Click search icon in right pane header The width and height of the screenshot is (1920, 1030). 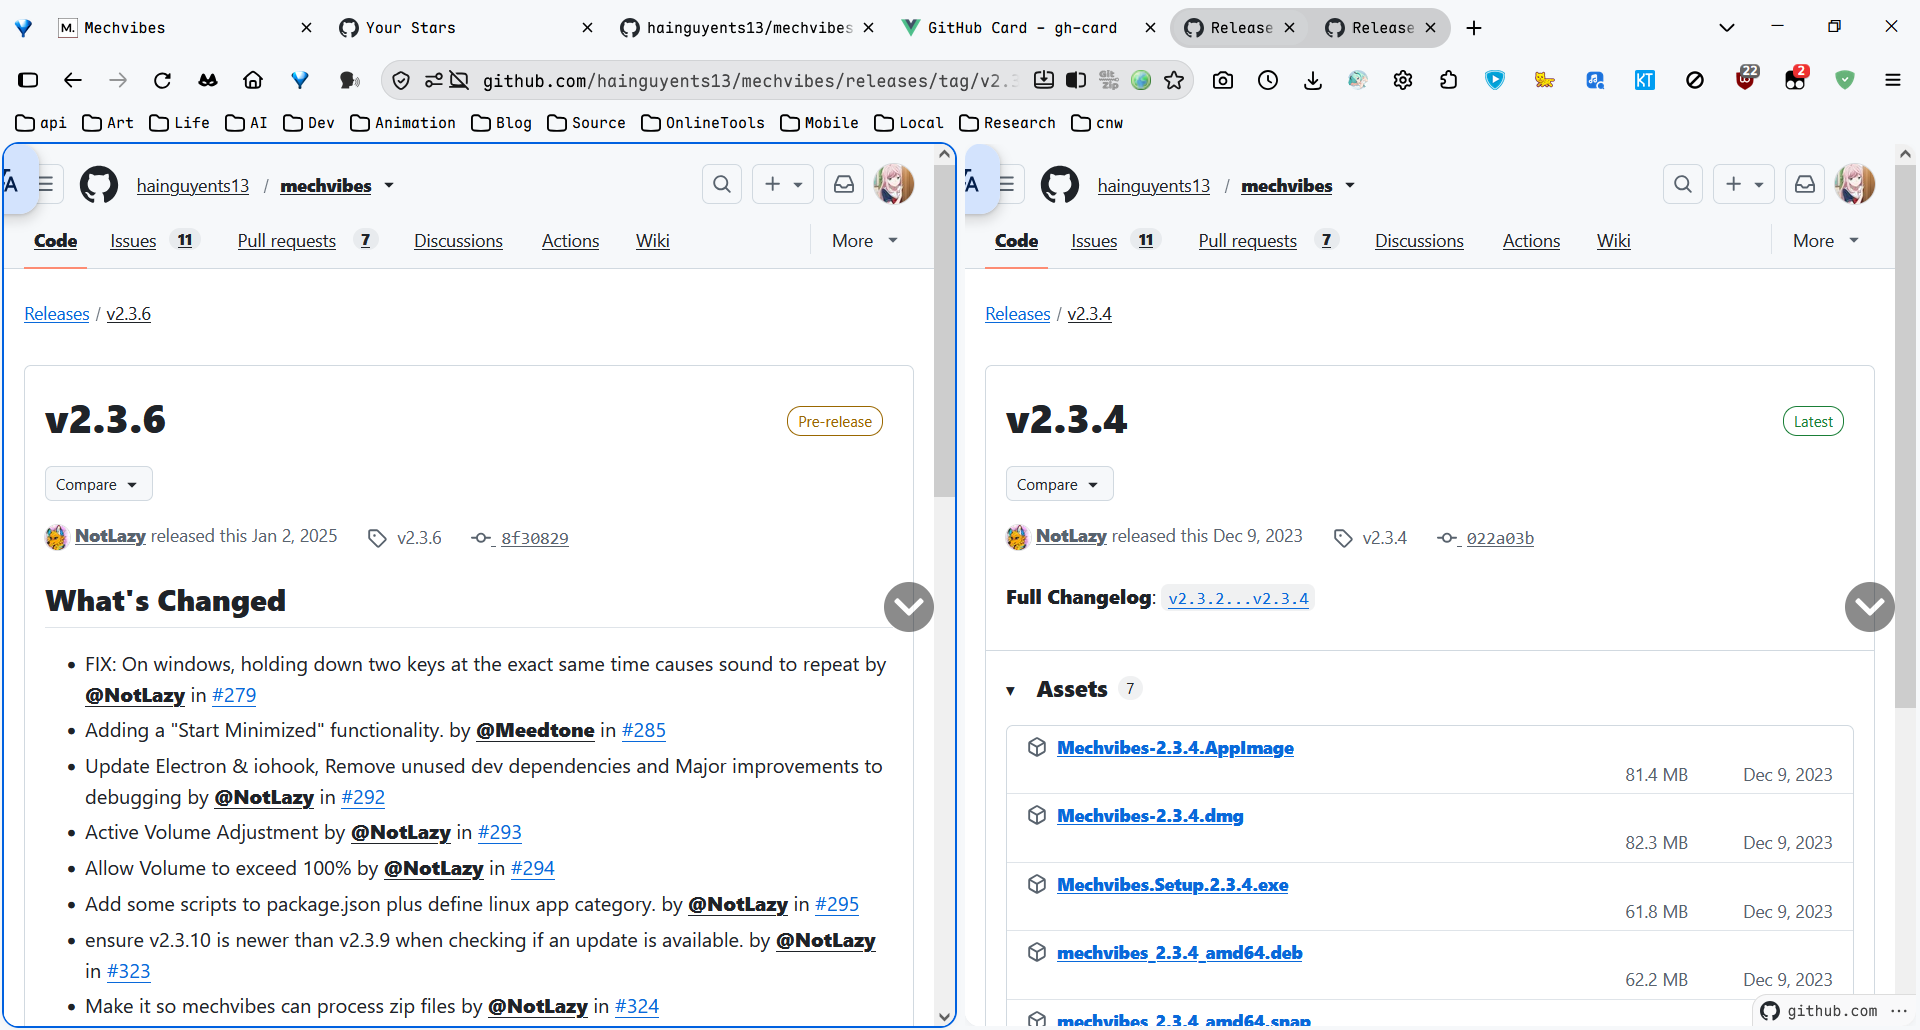pos(1683,184)
